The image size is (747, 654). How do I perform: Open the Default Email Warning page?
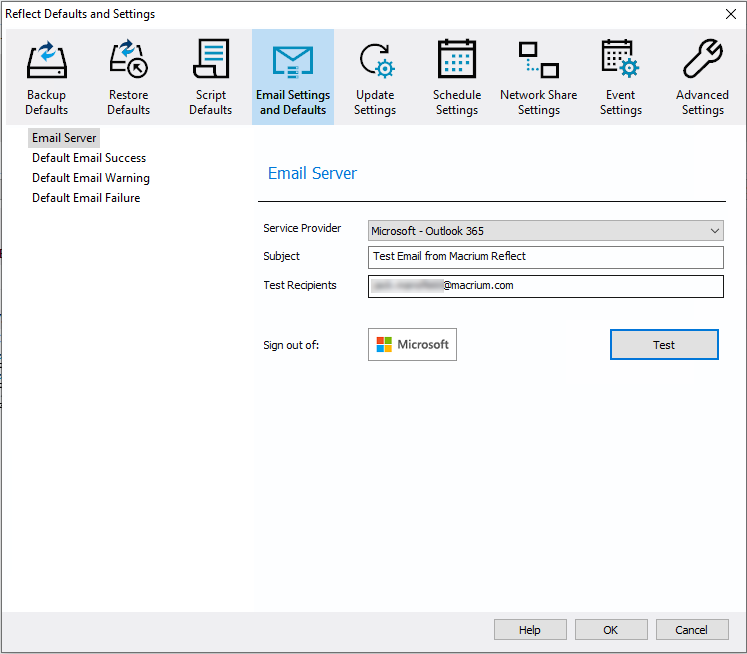click(x=91, y=178)
